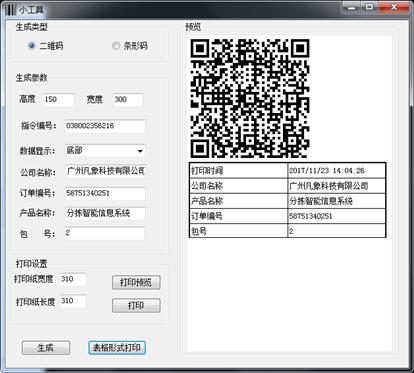The height and width of the screenshot is (373, 414).
Task: Click the 包号 input field
Action: [105, 233]
